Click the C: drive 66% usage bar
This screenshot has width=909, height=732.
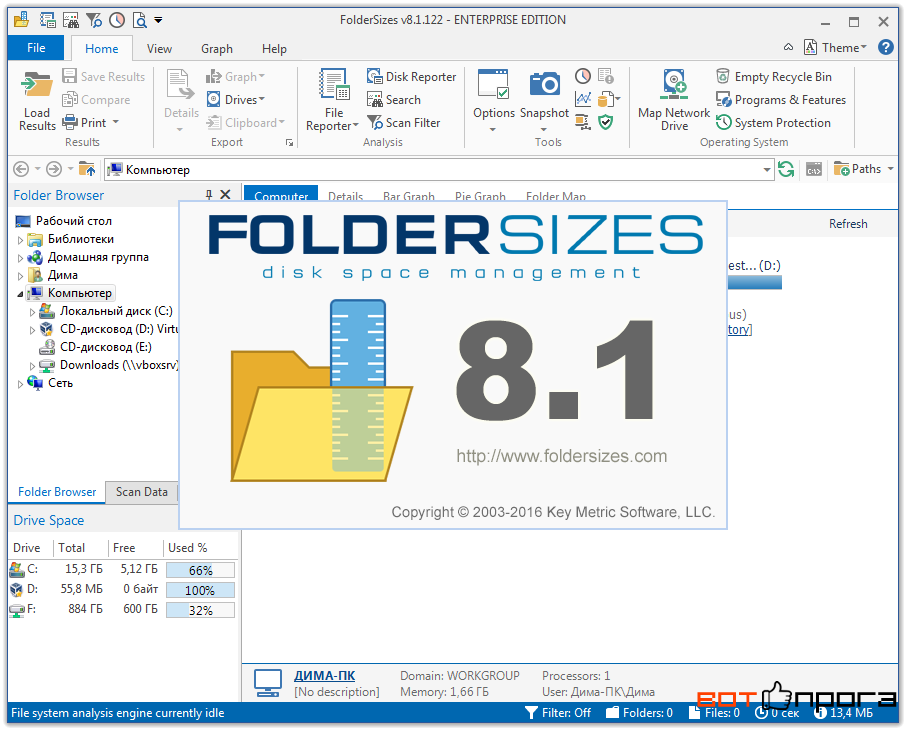(x=201, y=570)
